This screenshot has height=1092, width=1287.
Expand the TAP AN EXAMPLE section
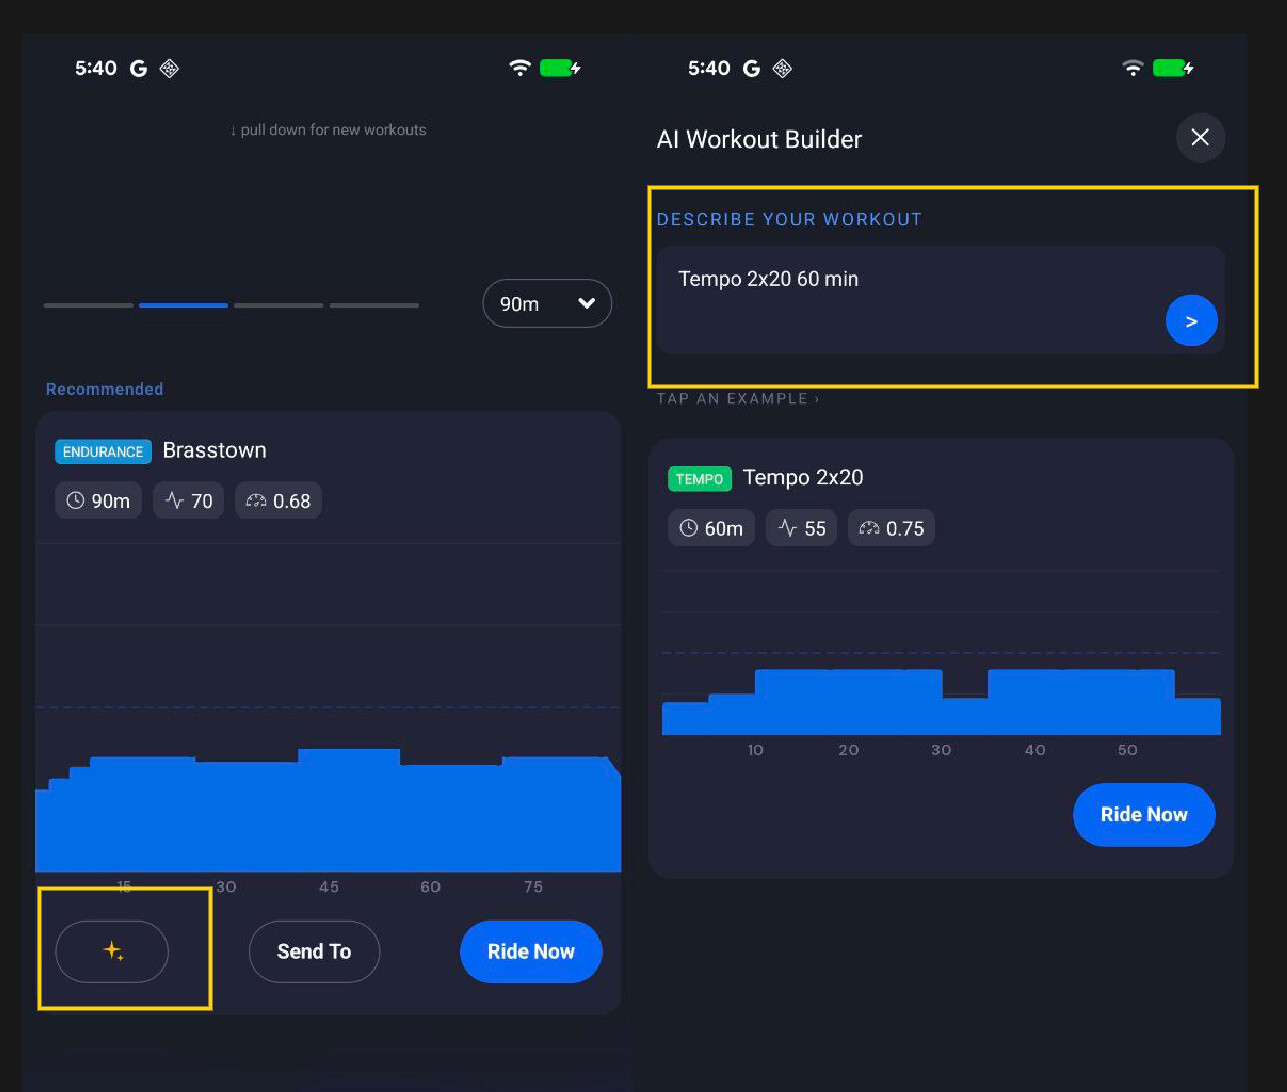tap(738, 399)
